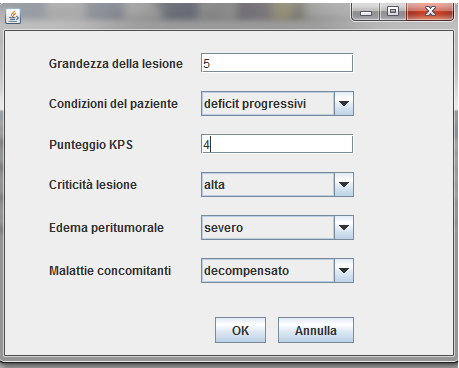Minimize the dialog window
This screenshot has width=459, height=368.
366,12
